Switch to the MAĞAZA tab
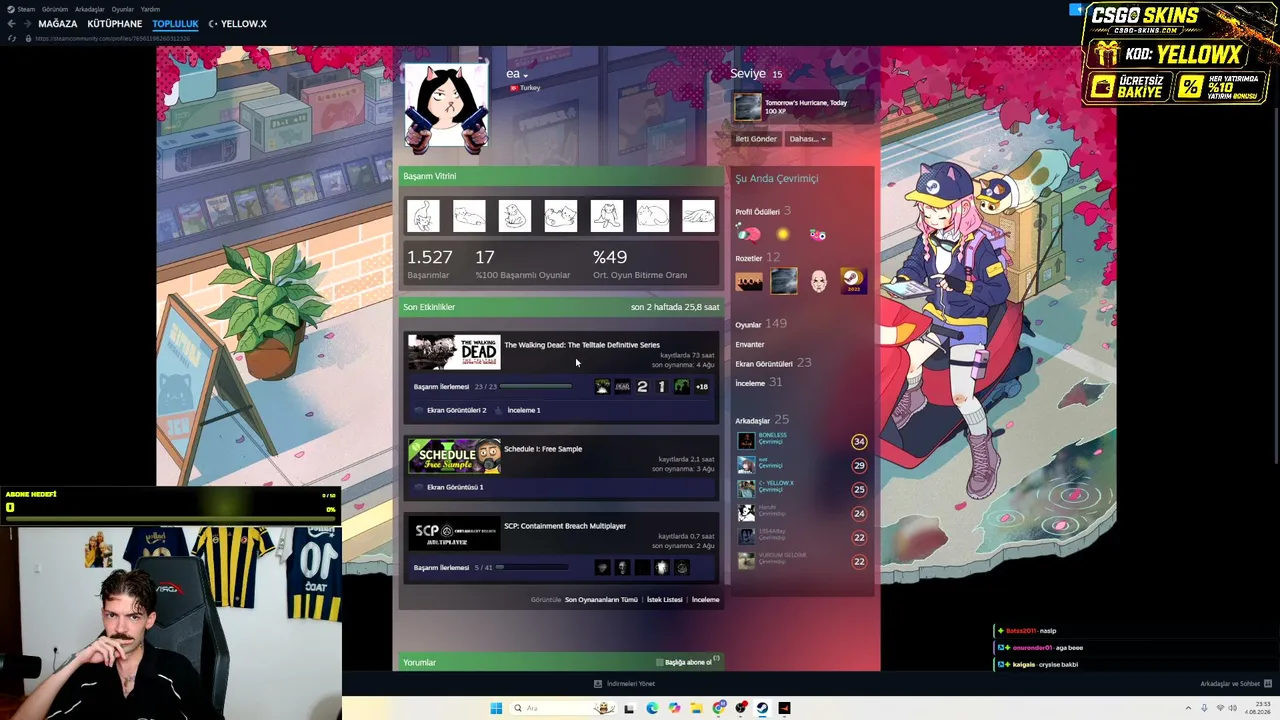This screenshot has width=1280, height=720. point(58,24)
